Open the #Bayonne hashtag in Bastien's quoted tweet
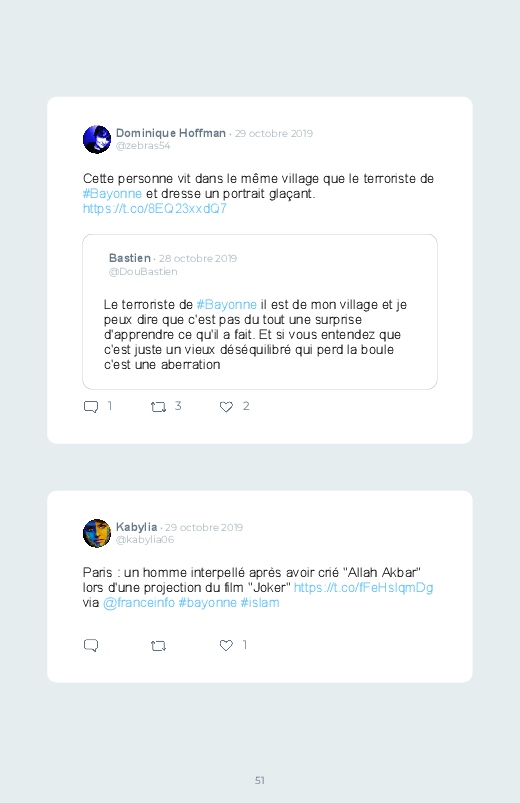Image resolution: width=520 pixels, height=803 pixels. click(226, 305)
